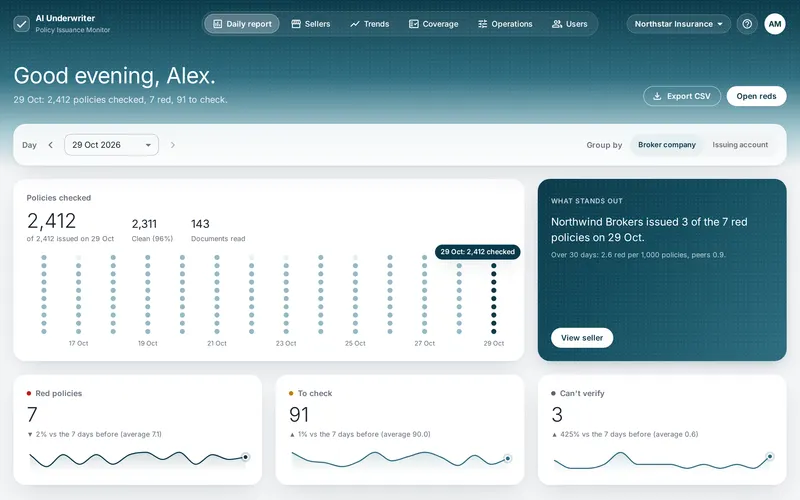Image resolution: width=800 pixels, height=500 pixels.
Task: Expand the Northstar Insurance dropdown
Action: click(x=679, y=24)
